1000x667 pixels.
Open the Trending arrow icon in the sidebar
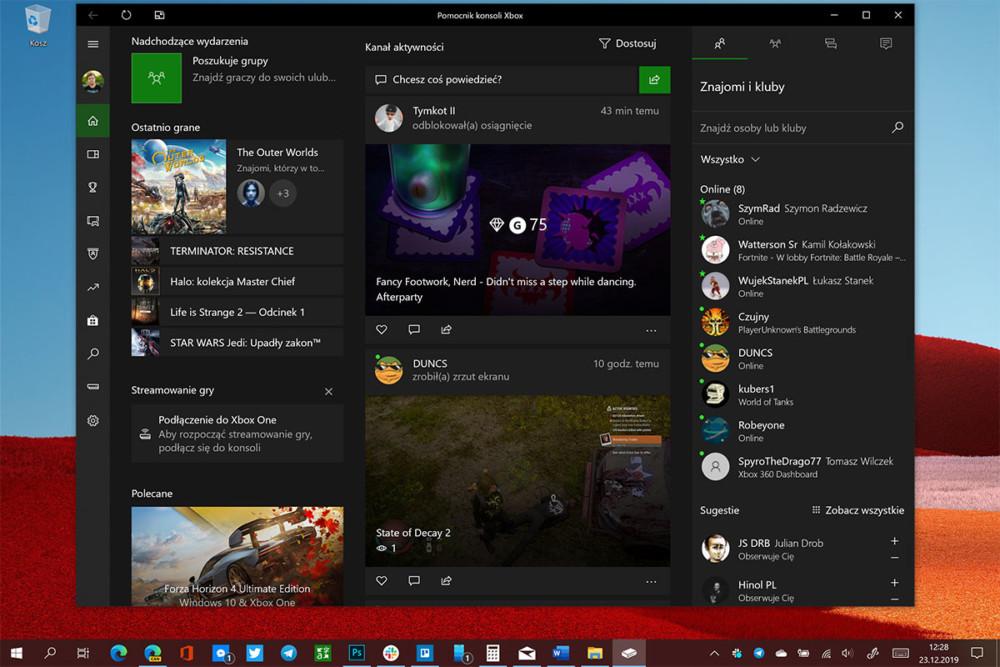(93, 288)
